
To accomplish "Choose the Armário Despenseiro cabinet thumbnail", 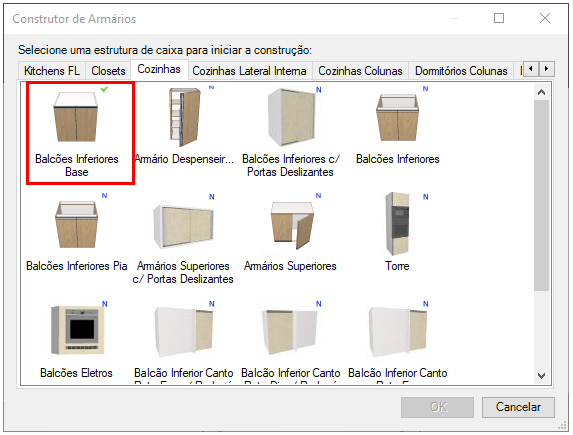I will pyautogui.click(x=185, y=117).
